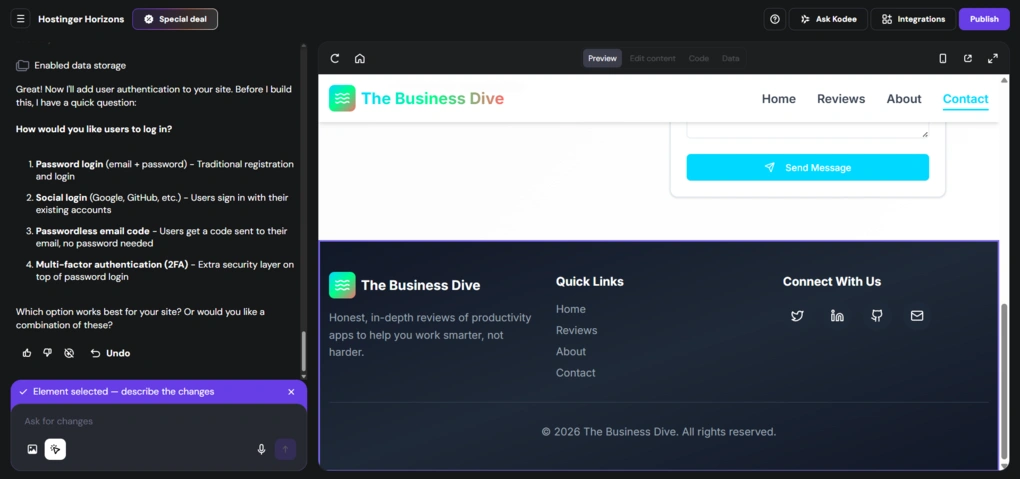Switch to the Data tab

click(x=731, y=59)
